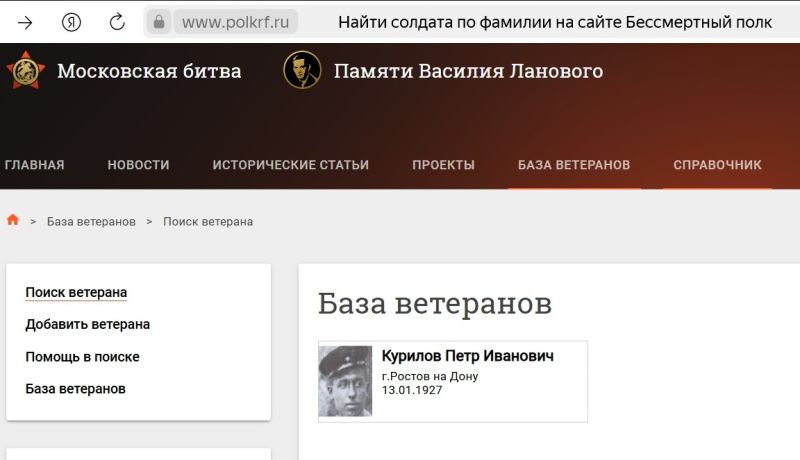Open the Главная menu item
The width and height of the screenshot is (800, 460).
point(34,165)
